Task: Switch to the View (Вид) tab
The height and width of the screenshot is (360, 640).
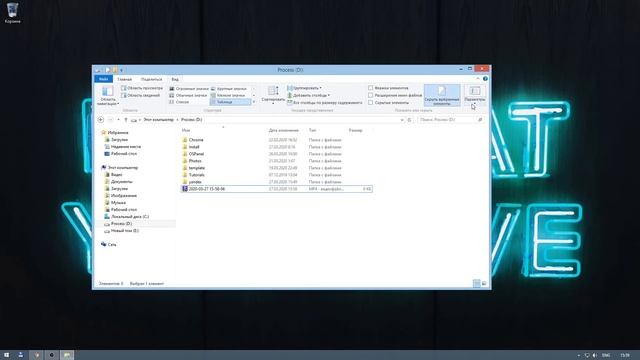Action: [175, 79]
